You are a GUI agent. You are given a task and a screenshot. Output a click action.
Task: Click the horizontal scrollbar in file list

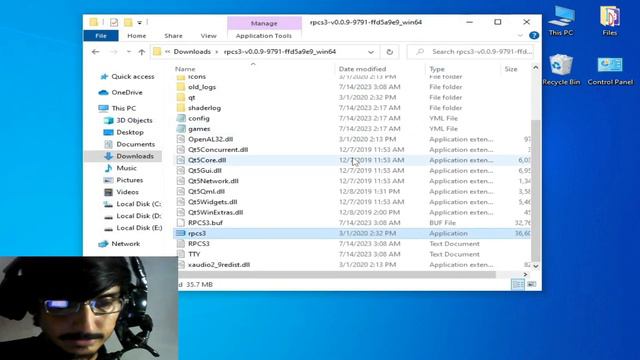pyautogui.click(x=337, y=274)
